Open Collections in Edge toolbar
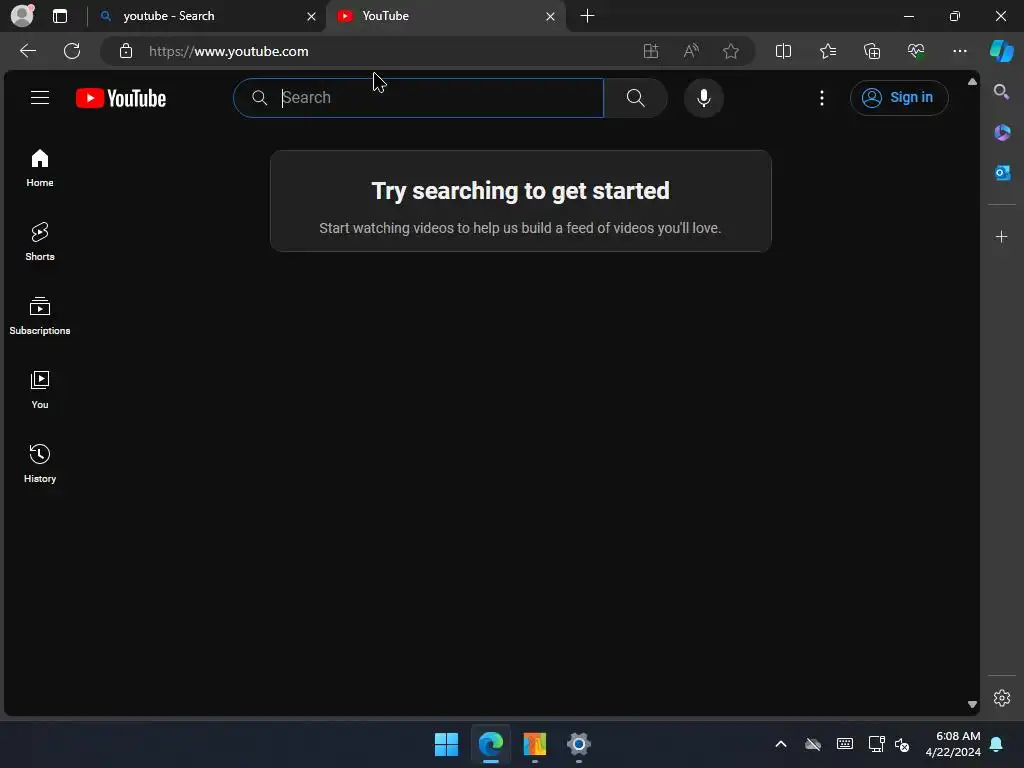The height and width of the screenshot is (768, 1024). (x=872, y=52)
